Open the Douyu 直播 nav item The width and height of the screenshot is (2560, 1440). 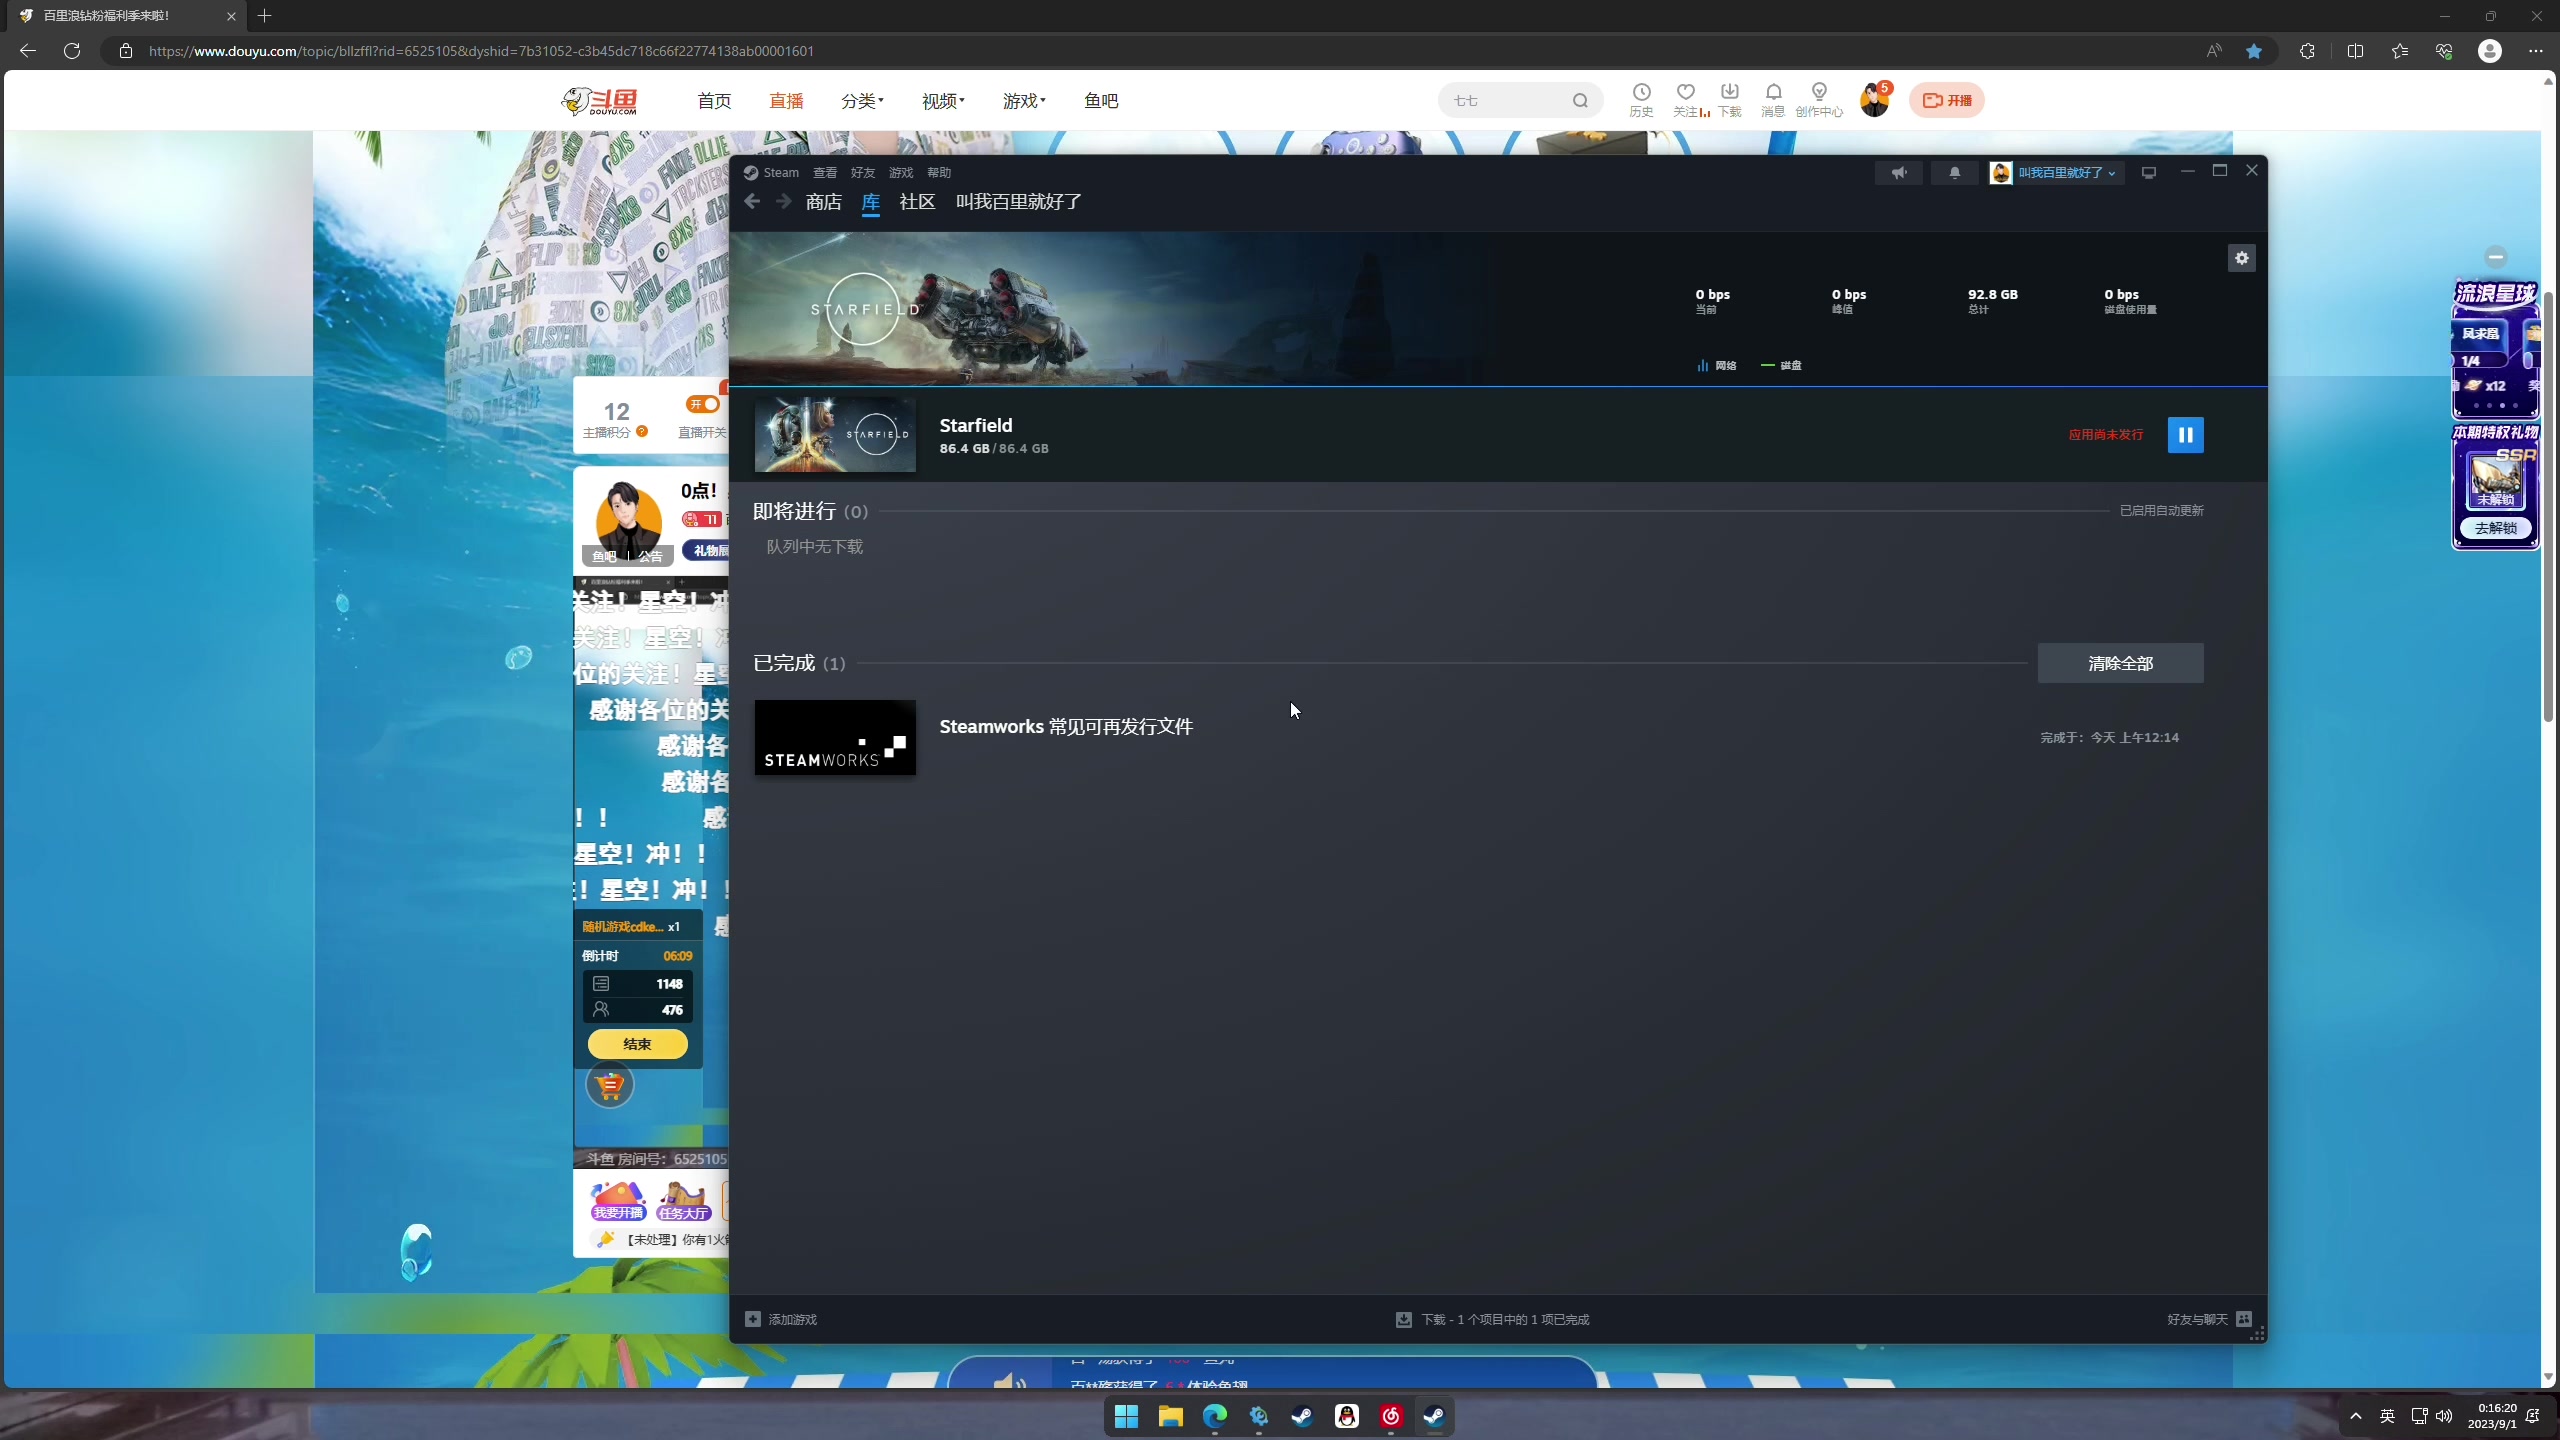tap(786, 101)
